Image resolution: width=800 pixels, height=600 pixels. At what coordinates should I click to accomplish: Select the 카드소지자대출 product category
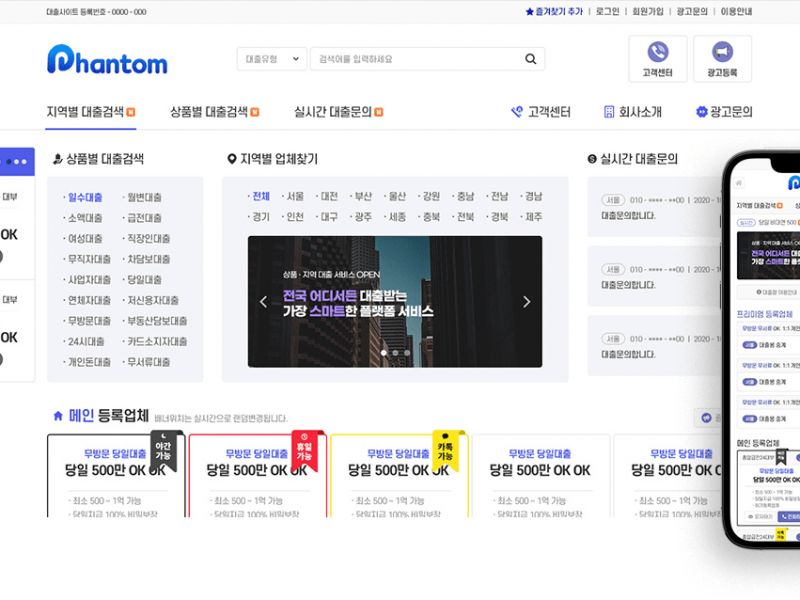click(157, 341)
